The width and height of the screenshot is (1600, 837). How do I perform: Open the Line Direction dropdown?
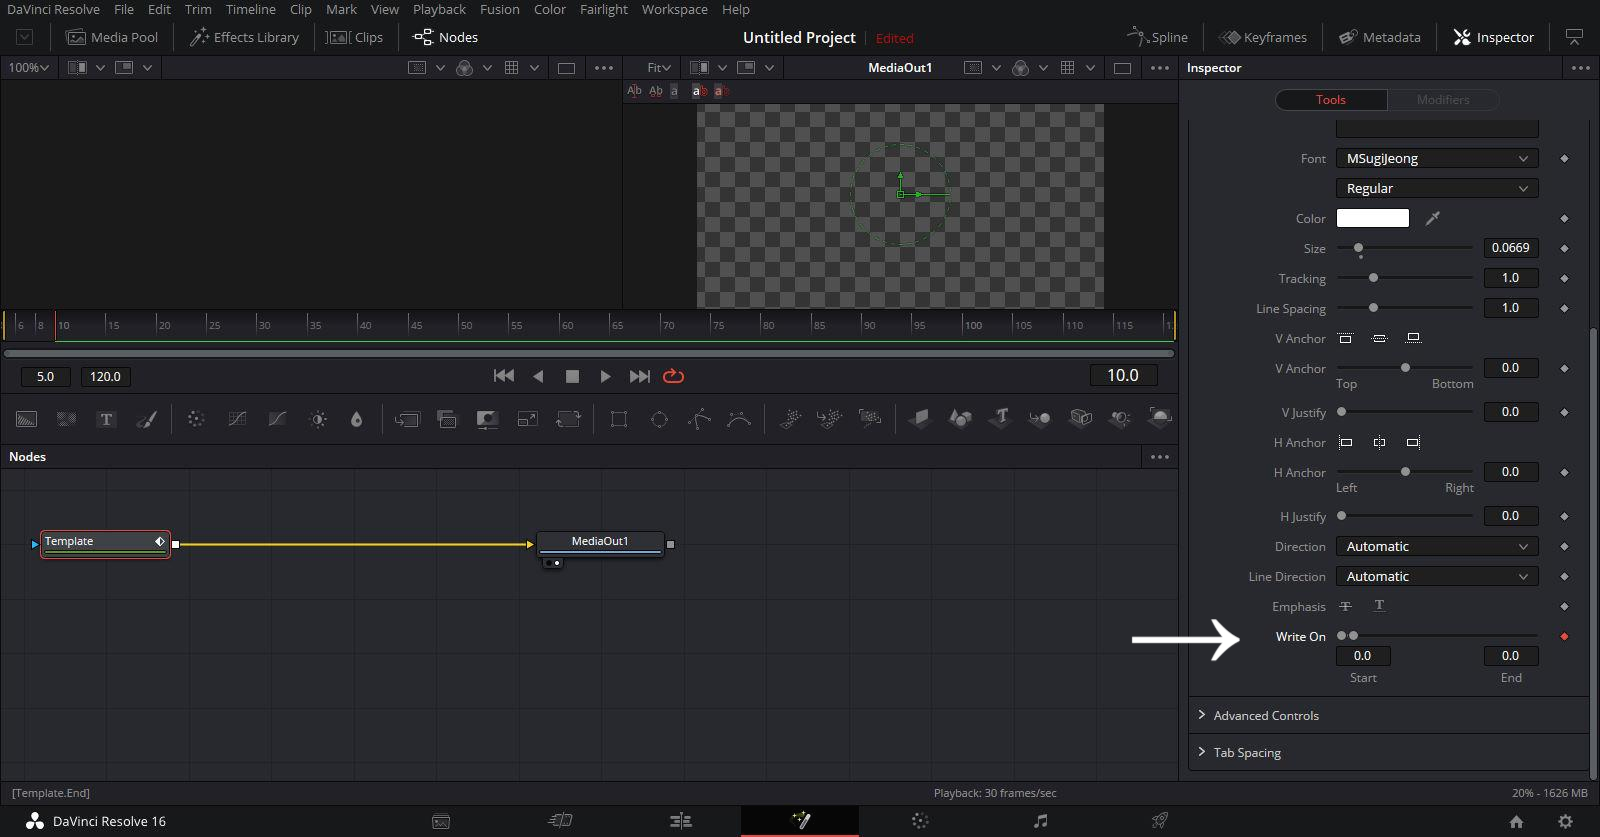(x=1437, y=576)
